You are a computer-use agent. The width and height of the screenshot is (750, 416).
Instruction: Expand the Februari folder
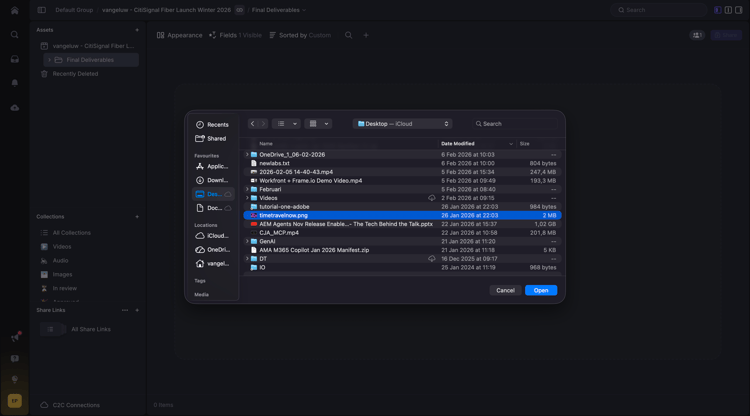click(x=247, y=189)
